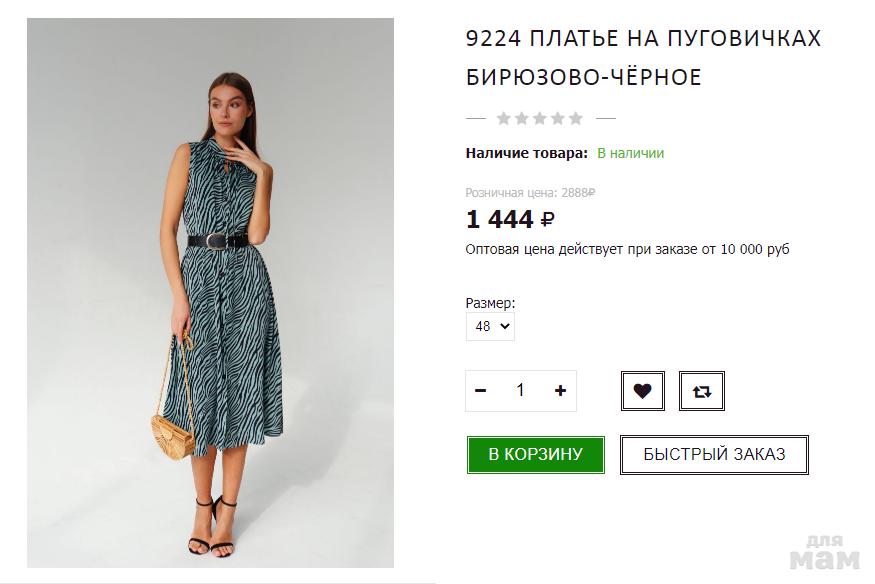Increase quantity with the plus button
The width and height of the screenshot is (875, 584).
560,391
